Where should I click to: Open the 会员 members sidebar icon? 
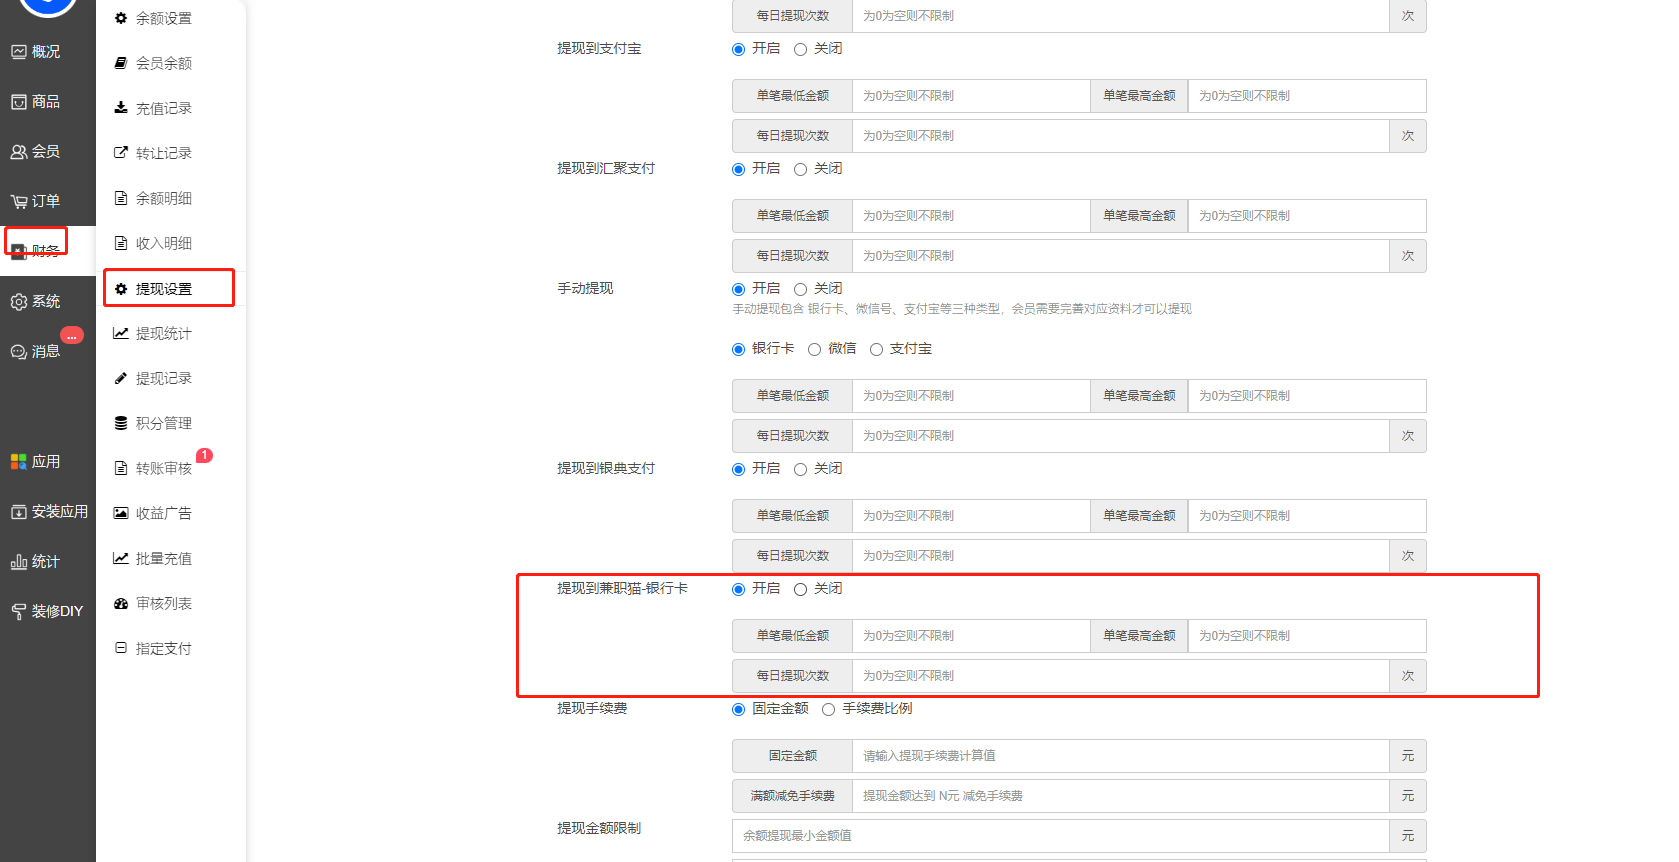(19, 152)
